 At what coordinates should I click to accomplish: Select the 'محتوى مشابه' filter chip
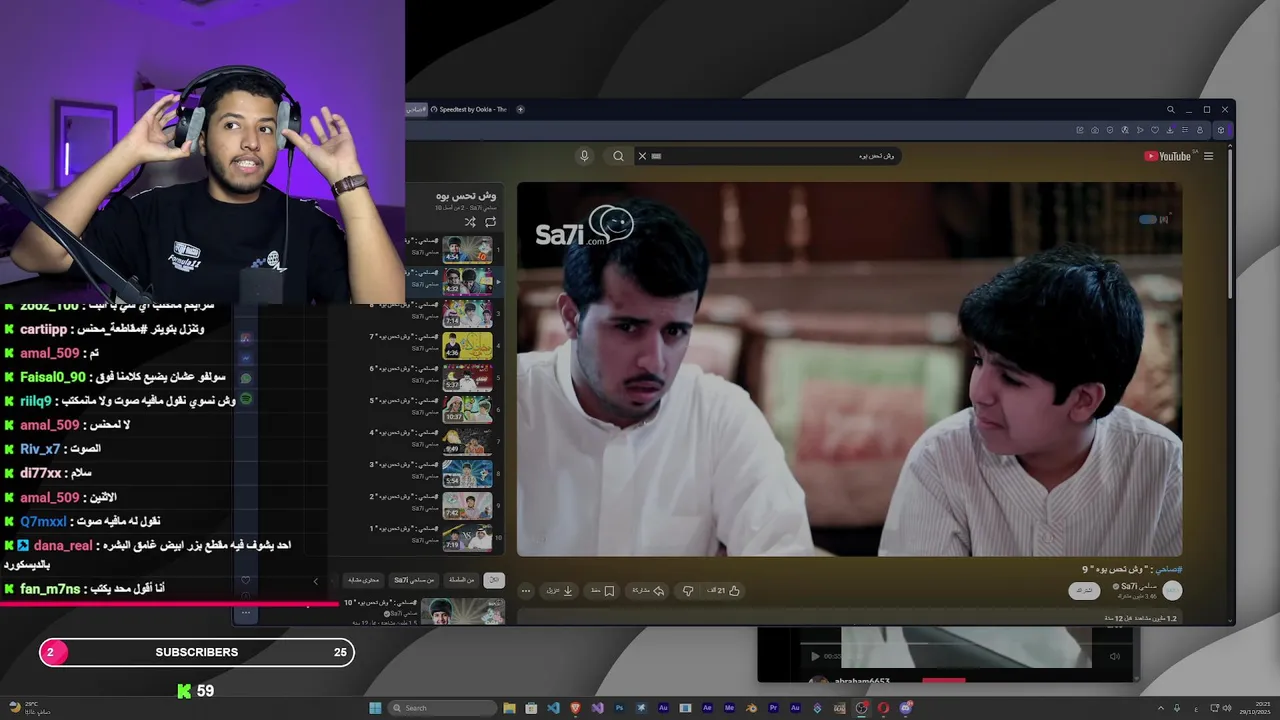[363, 580]
